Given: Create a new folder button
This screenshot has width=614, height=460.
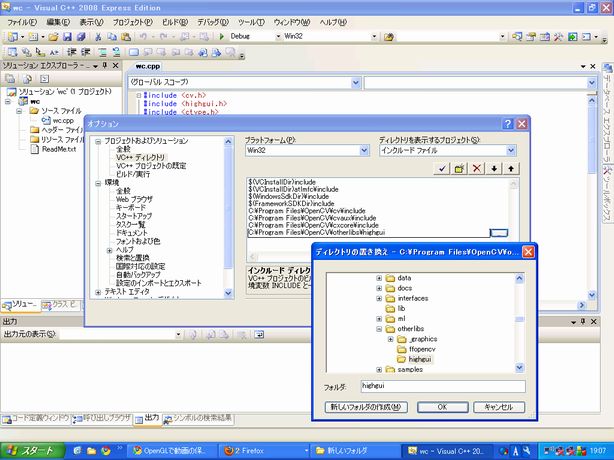Looking at the screenshot, I should (366, 407).
